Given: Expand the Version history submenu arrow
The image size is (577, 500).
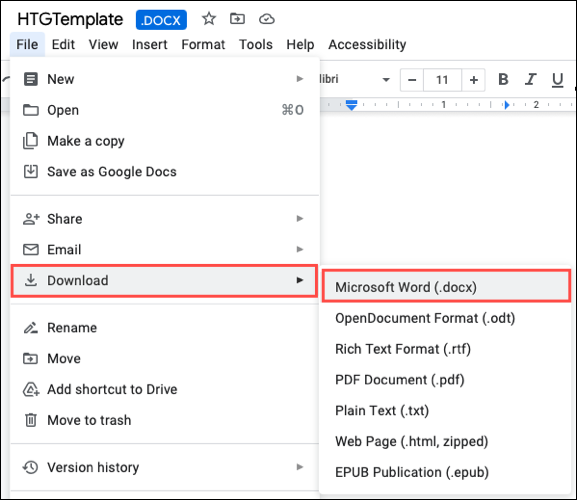Looking at the screenshot, I should (300, 467).
